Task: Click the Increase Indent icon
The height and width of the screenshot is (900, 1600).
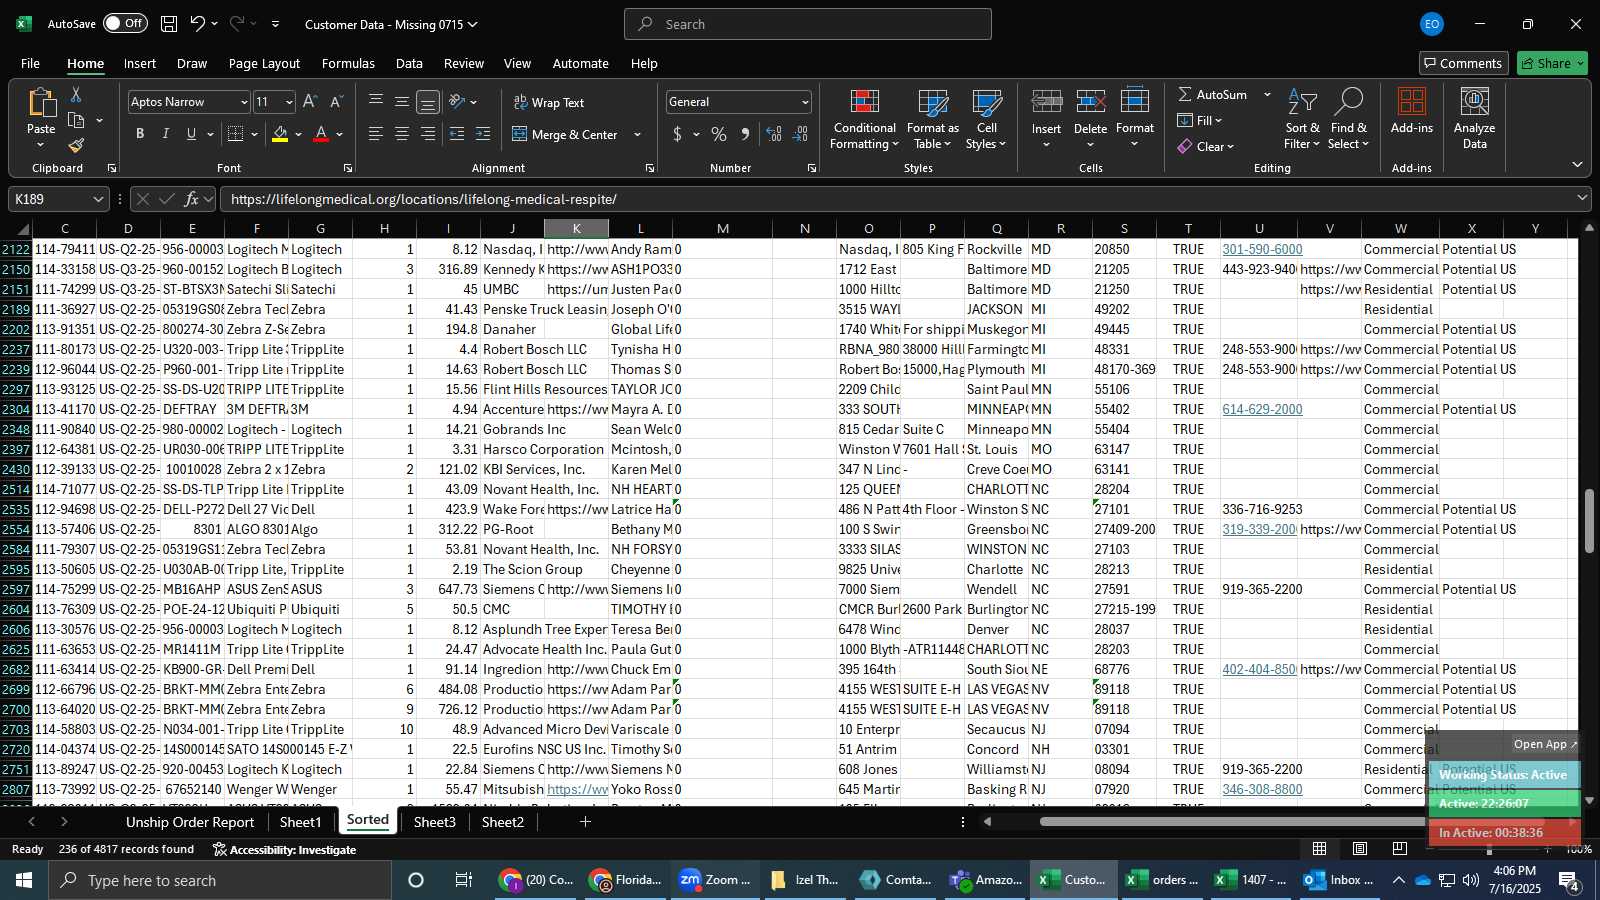Action: (483, 134)
